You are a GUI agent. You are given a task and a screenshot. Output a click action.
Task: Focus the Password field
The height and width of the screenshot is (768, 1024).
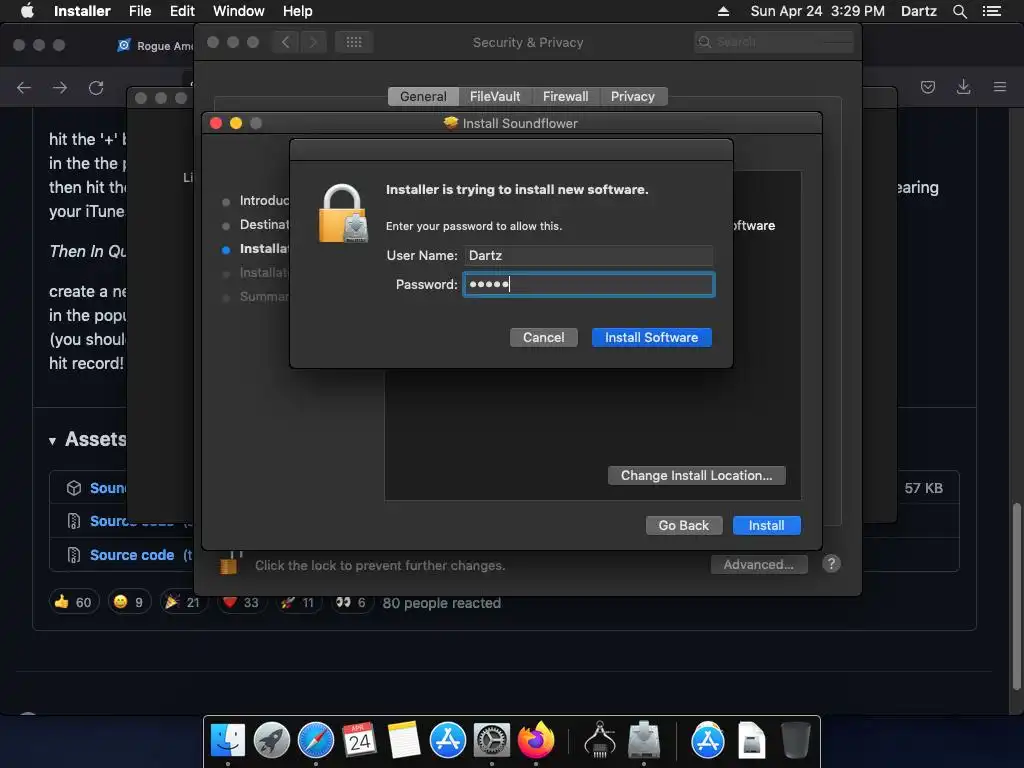click(x=588, y=285)
